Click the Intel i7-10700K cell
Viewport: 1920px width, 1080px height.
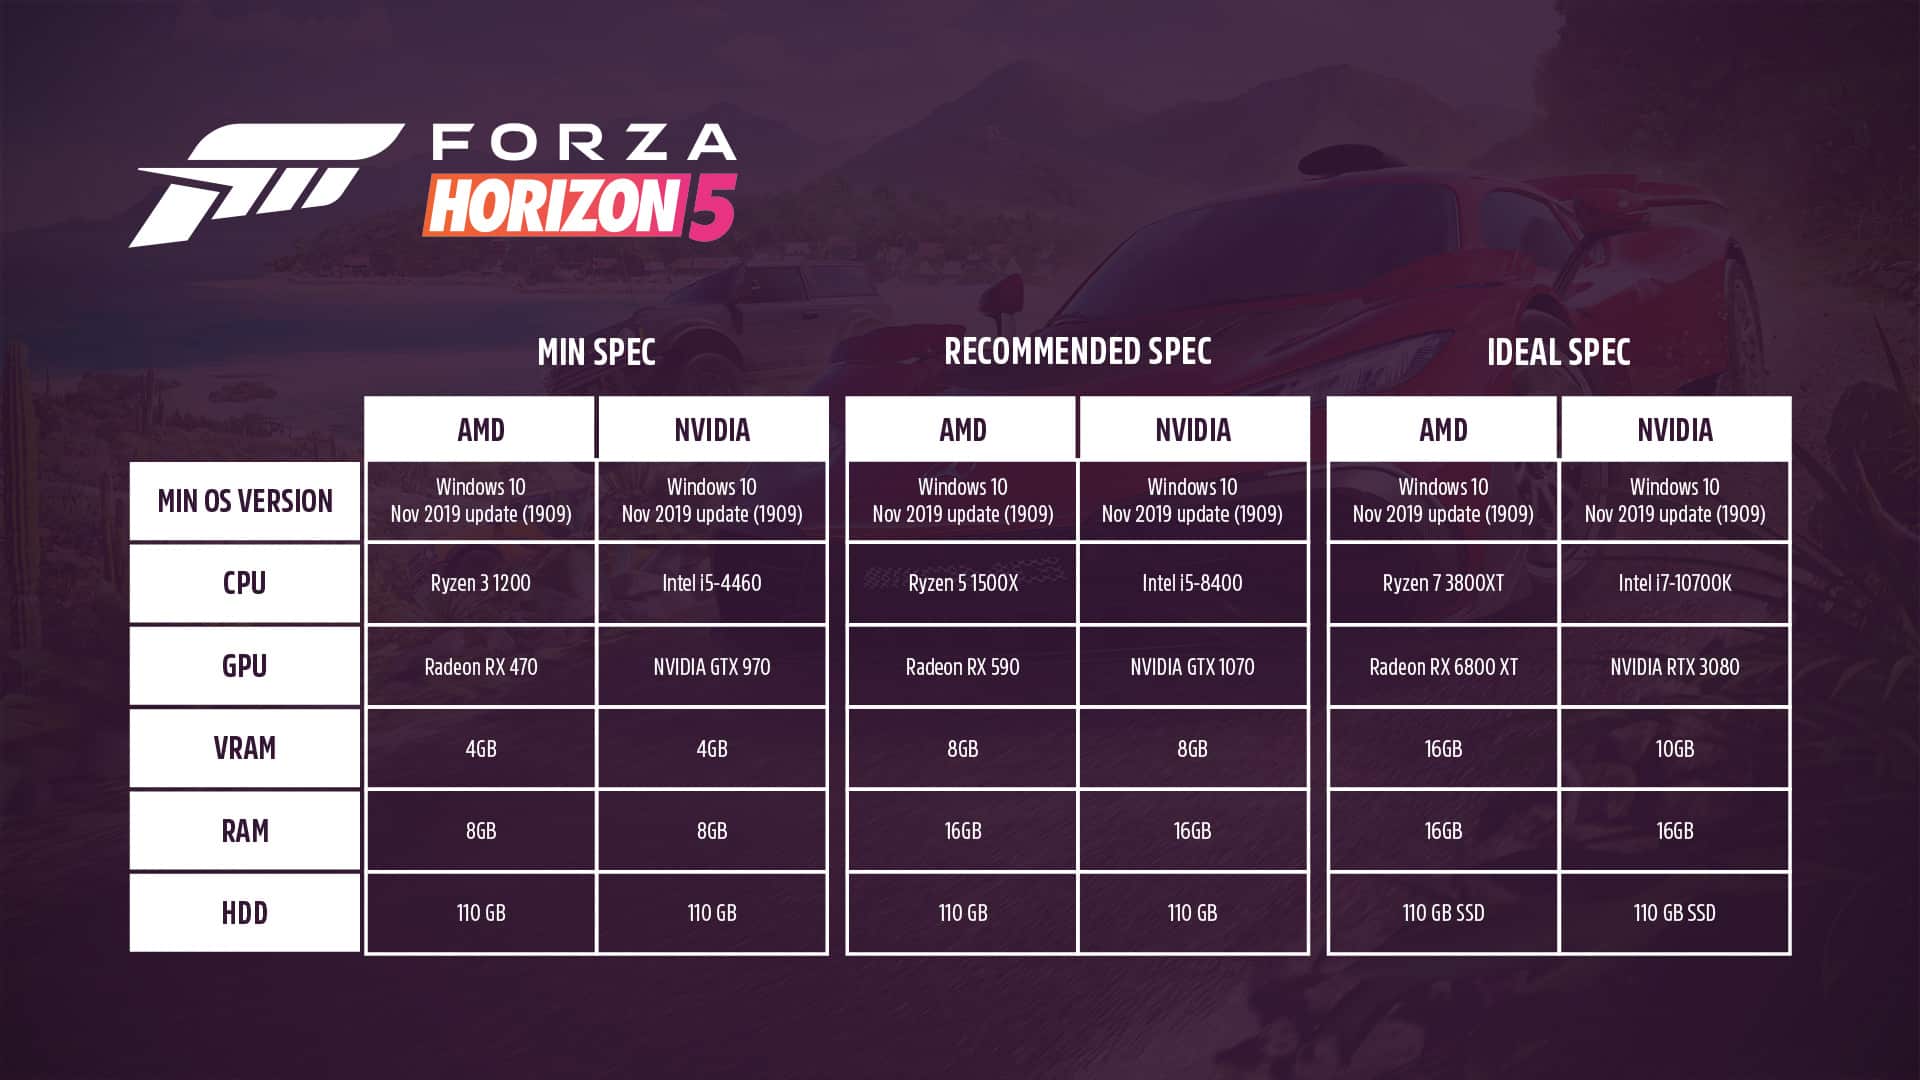coord(1675,583)
